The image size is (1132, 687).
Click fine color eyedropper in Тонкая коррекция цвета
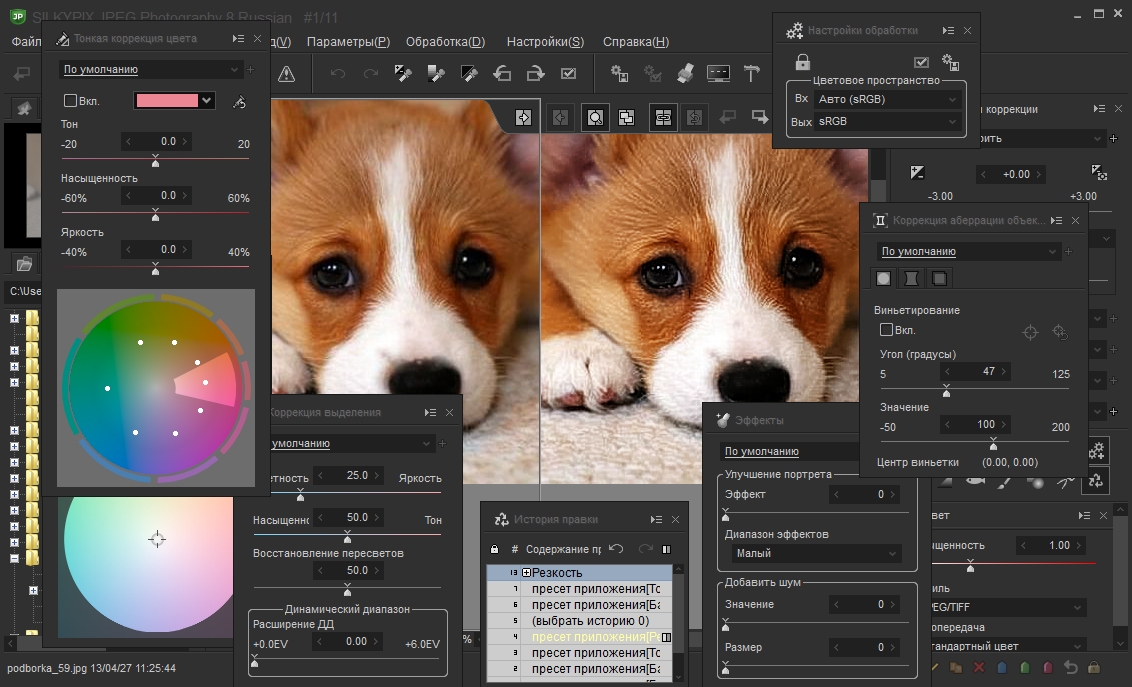[239, 102]
